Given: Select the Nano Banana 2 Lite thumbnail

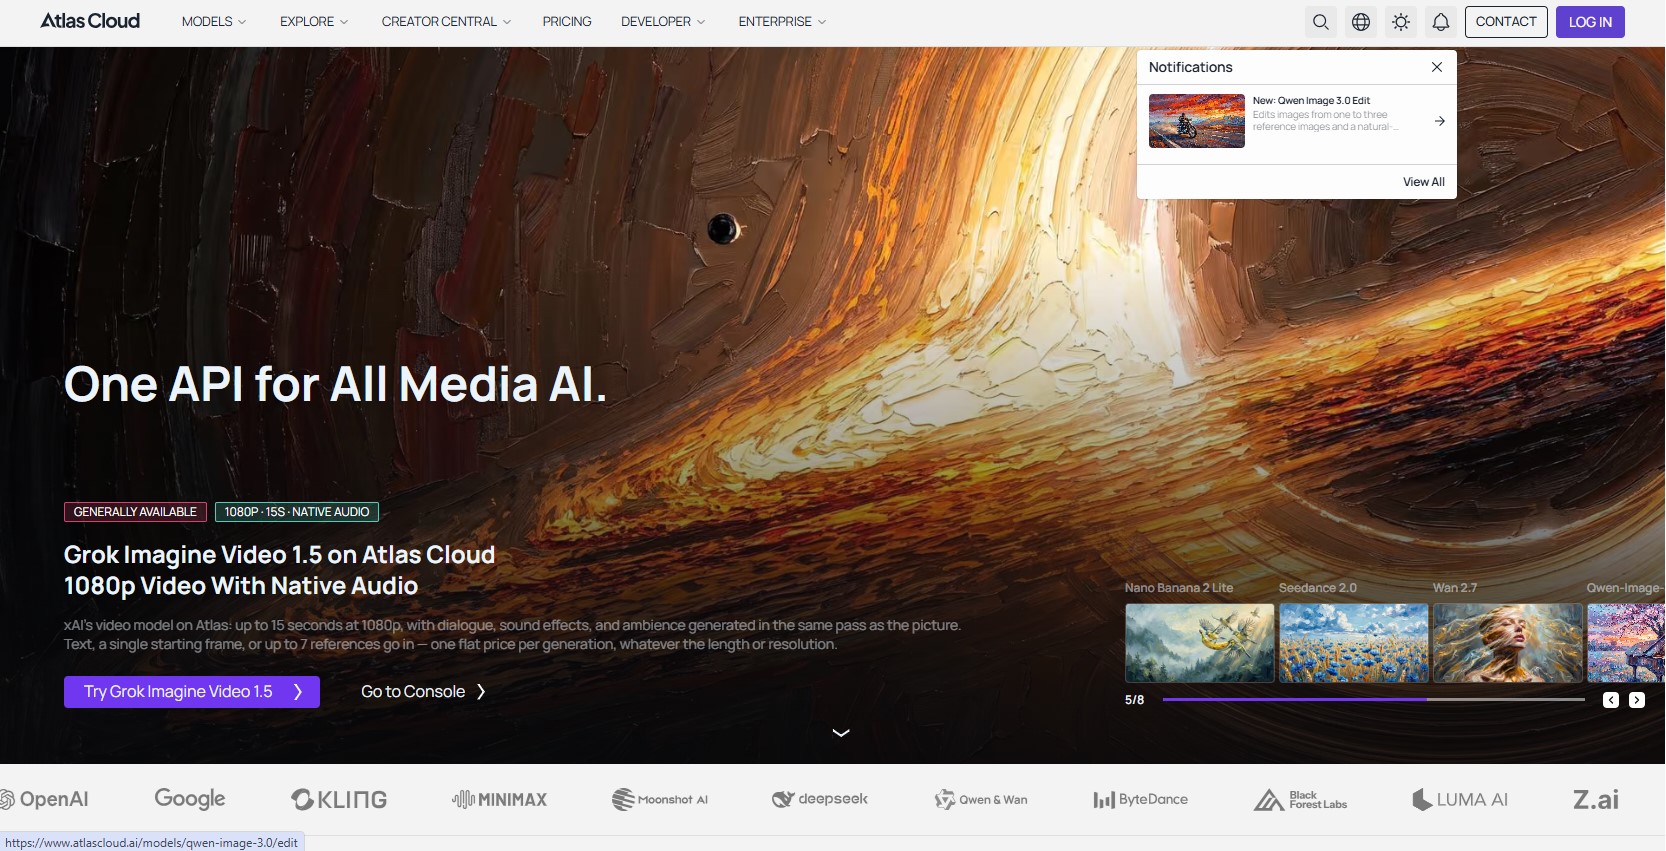Looking at the screenshot, I should 1200,643.
